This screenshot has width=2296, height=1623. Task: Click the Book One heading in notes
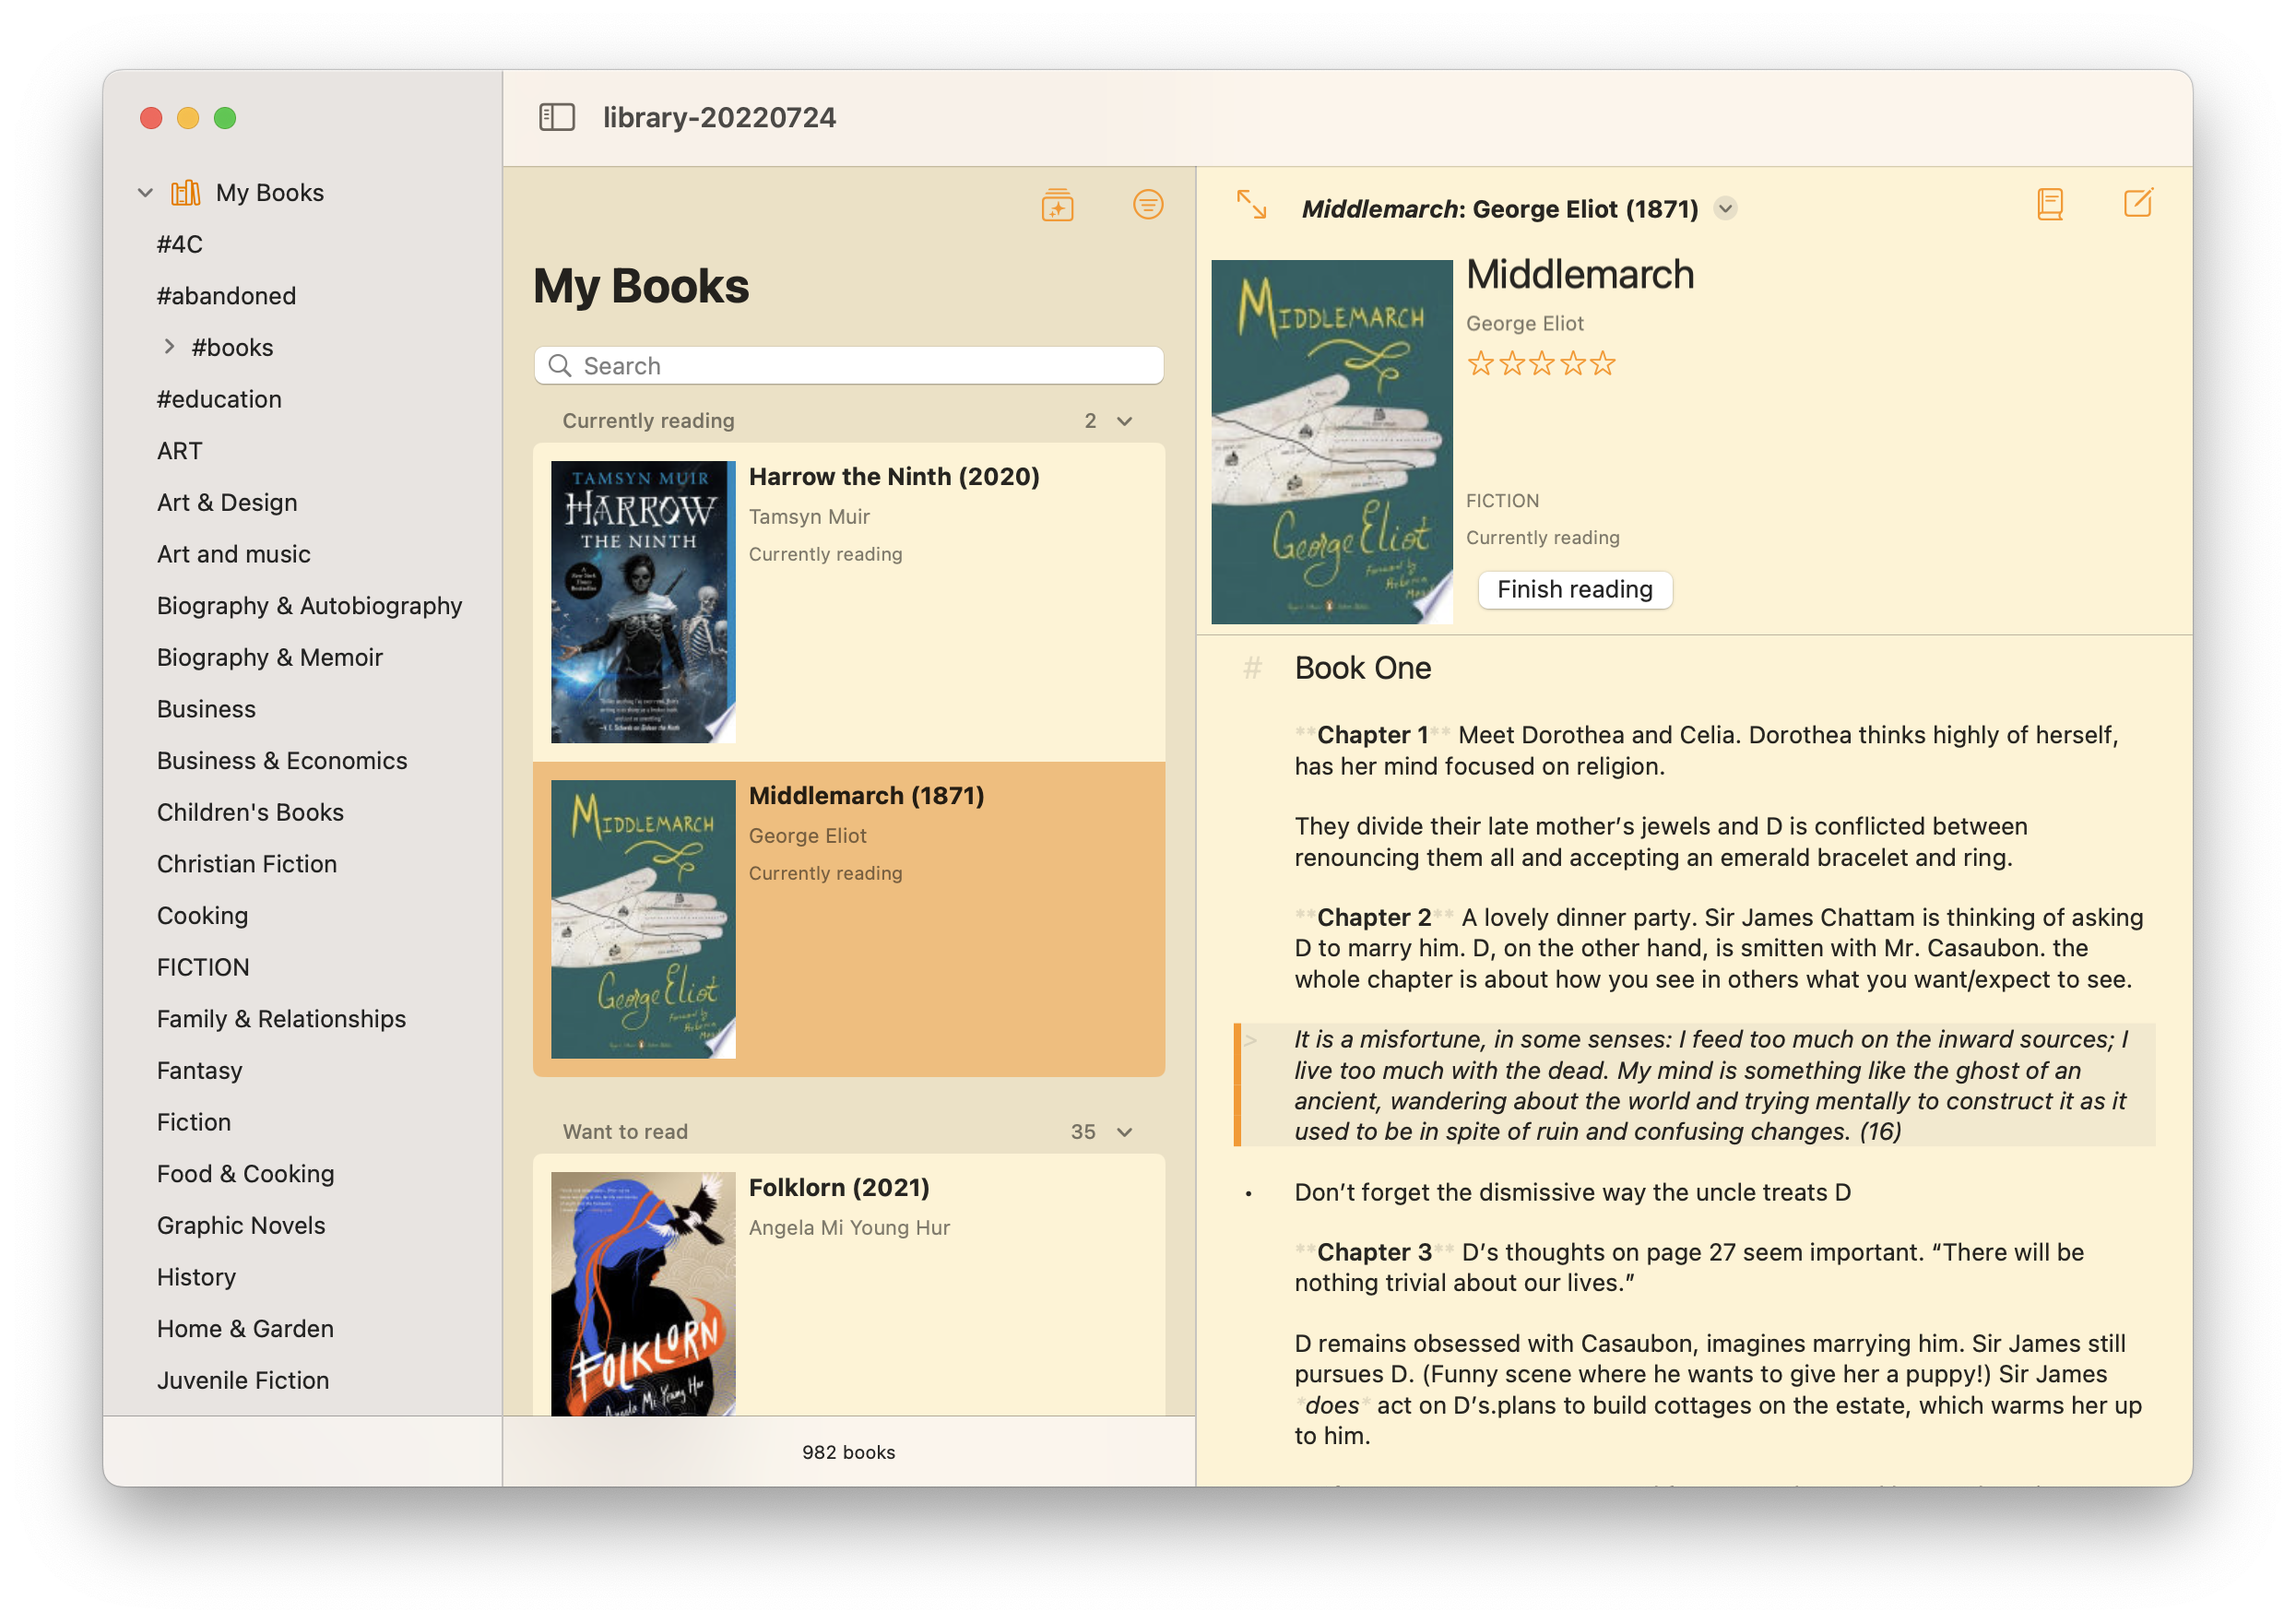tap(1362, 667)
